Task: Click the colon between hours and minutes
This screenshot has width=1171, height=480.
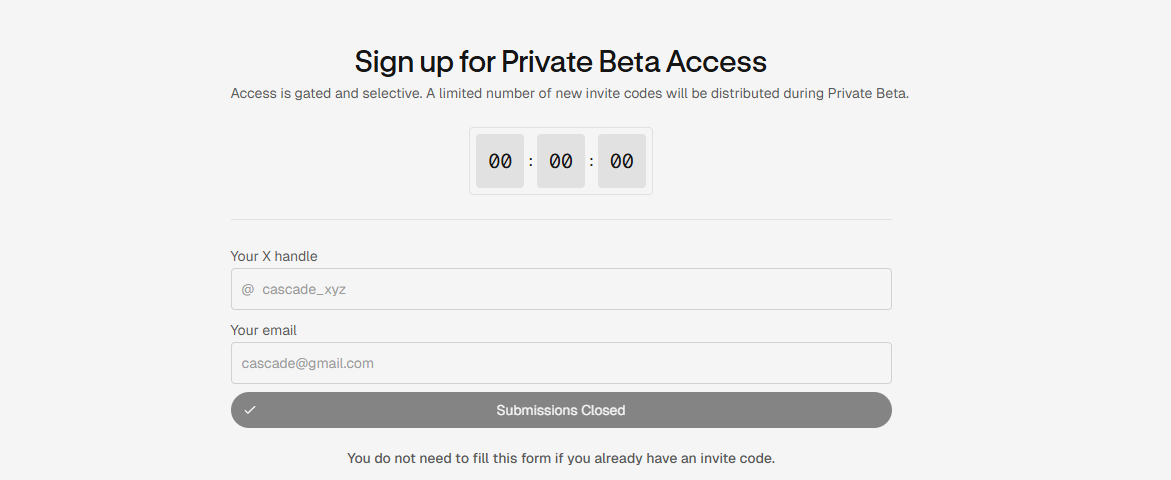Action: (531, 161)
